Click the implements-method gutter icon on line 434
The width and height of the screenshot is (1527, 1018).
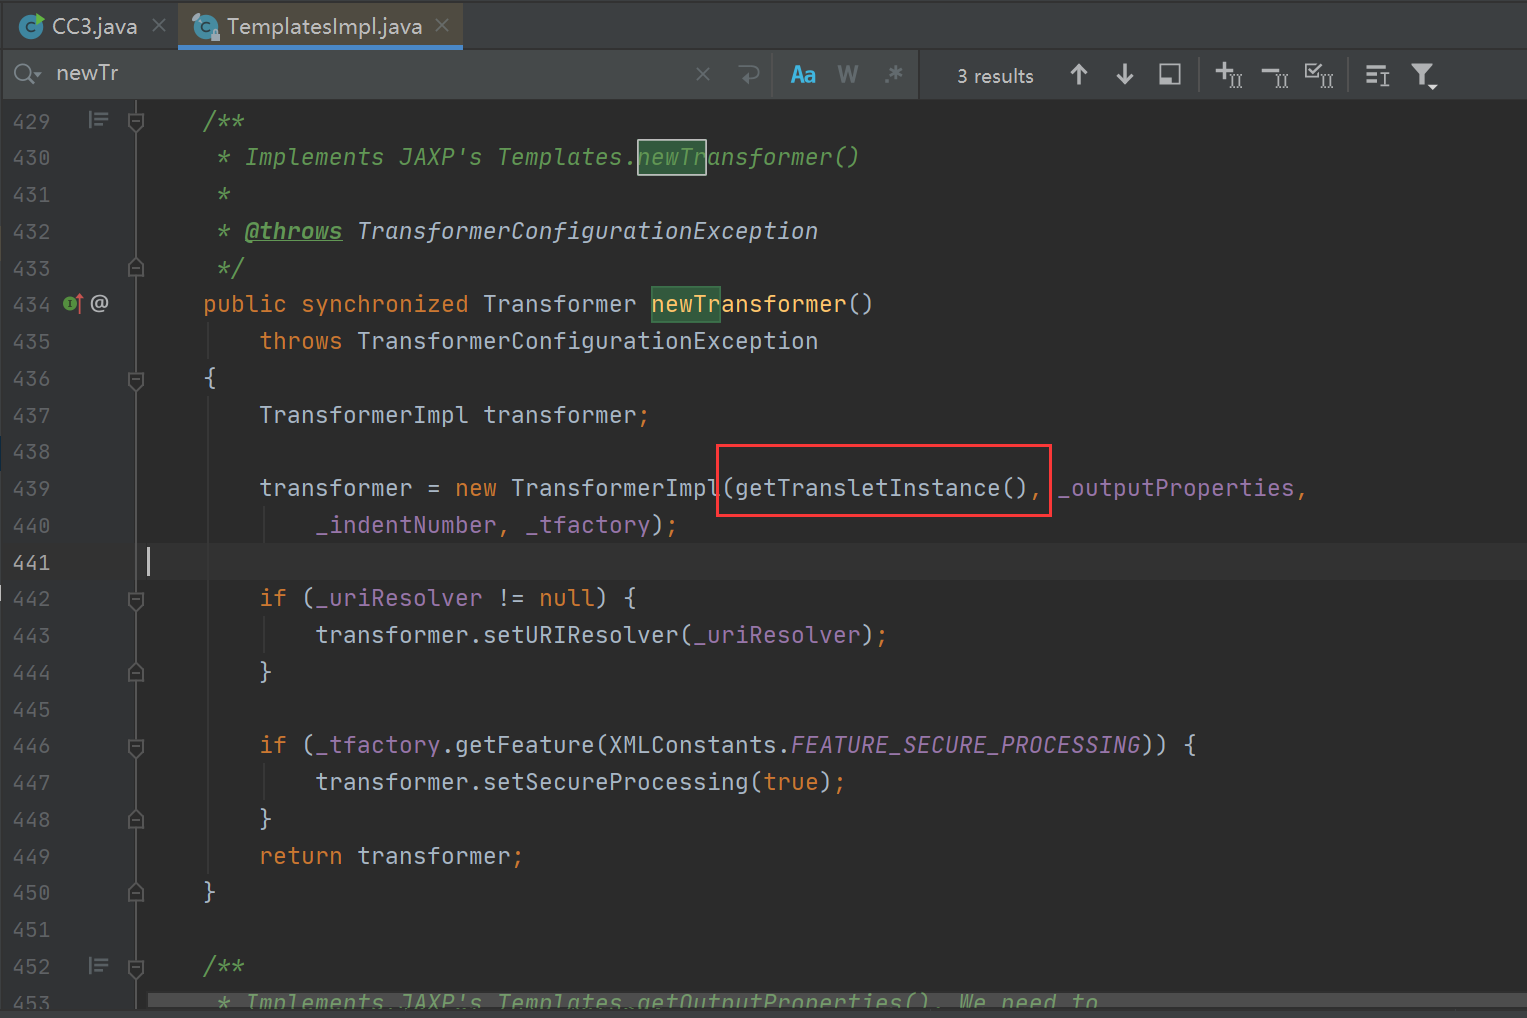tap(73, 303)
